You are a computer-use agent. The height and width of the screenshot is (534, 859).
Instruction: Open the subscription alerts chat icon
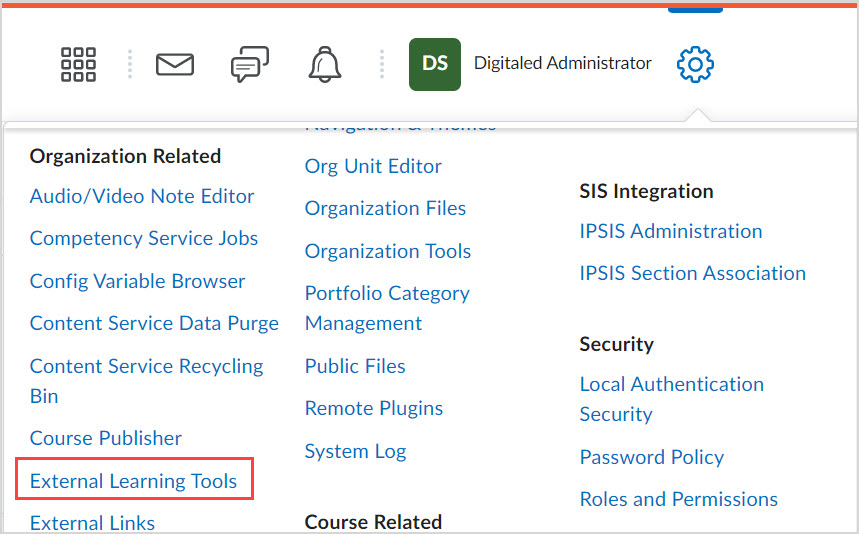pos(250,64)
